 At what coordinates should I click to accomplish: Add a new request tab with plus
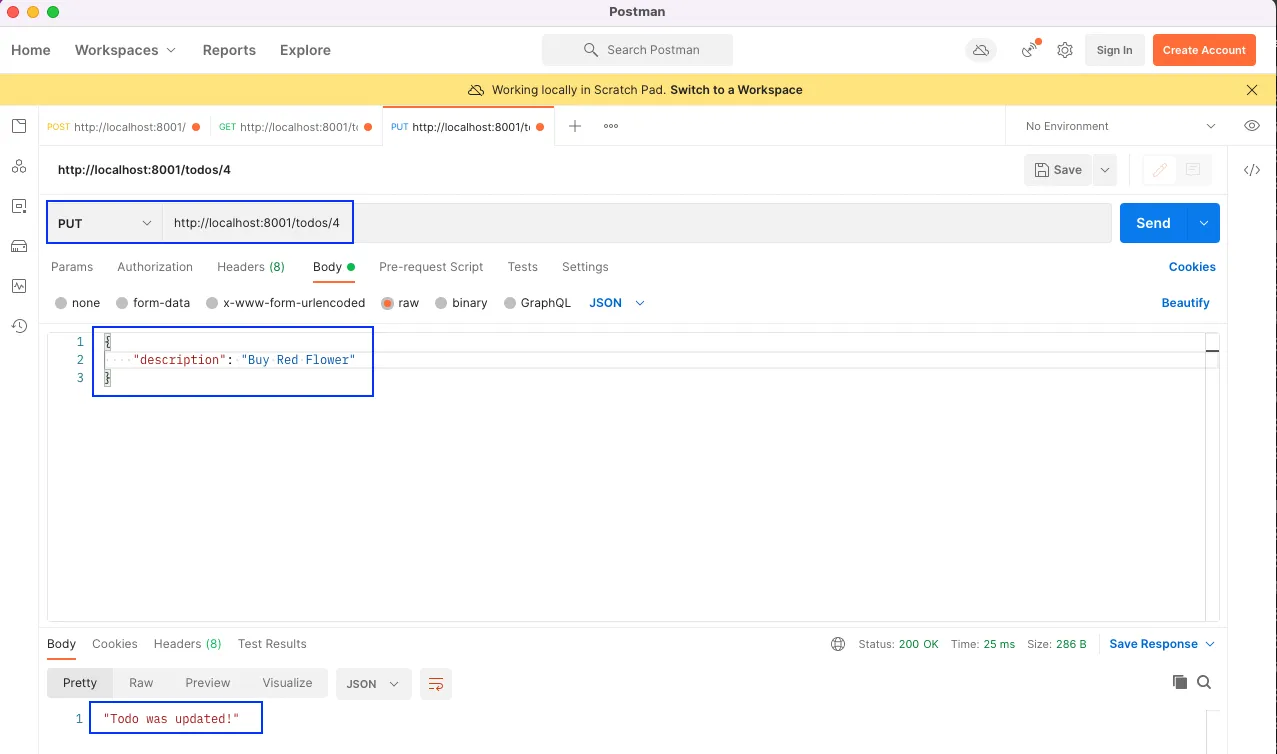click(575, 126)
